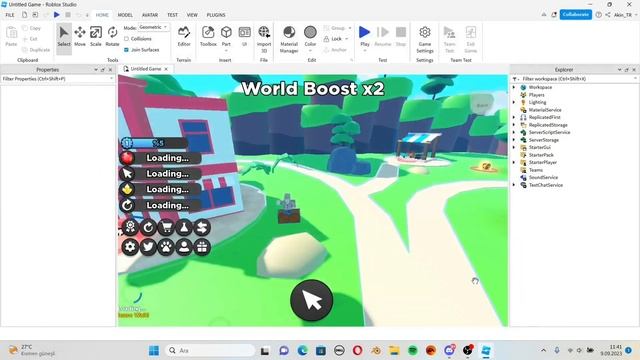Open the Terrain Editor
Screen dimensions: 640x360
[x=184, y=36]
